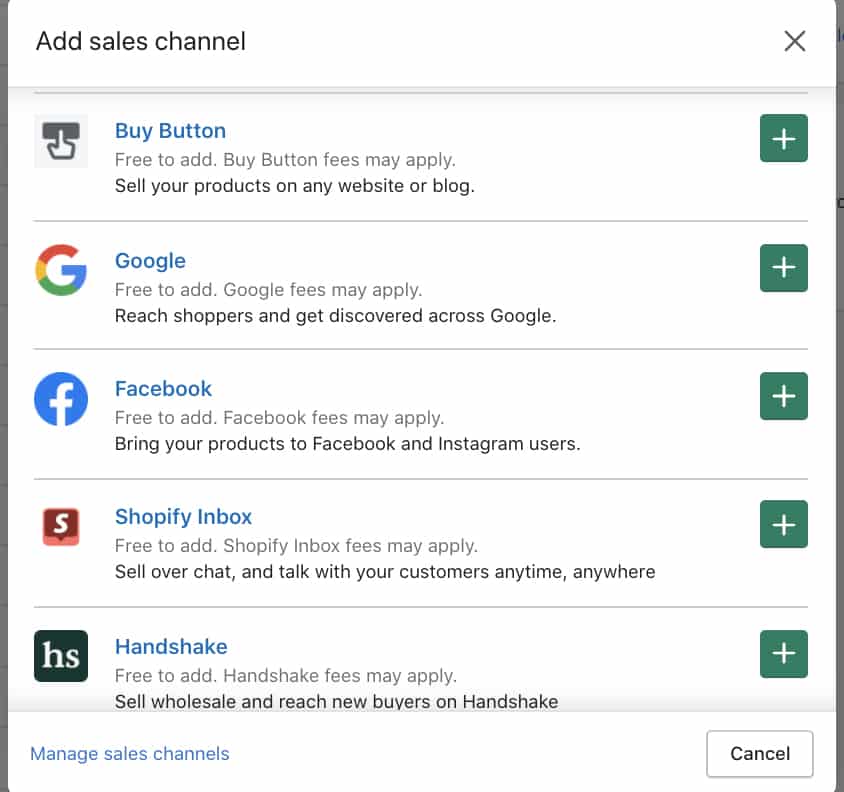This screenshot has height=792, width=844.
Task: Add the Buy Button sales channel
Action: [x=783, y=138]
